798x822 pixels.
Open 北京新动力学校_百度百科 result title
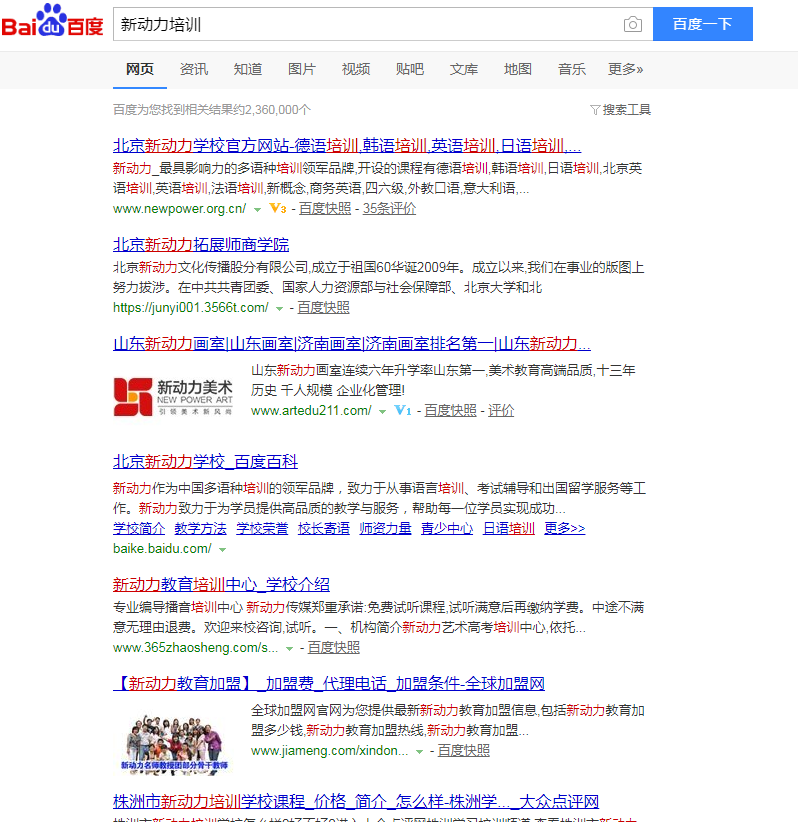coord(206,461)
